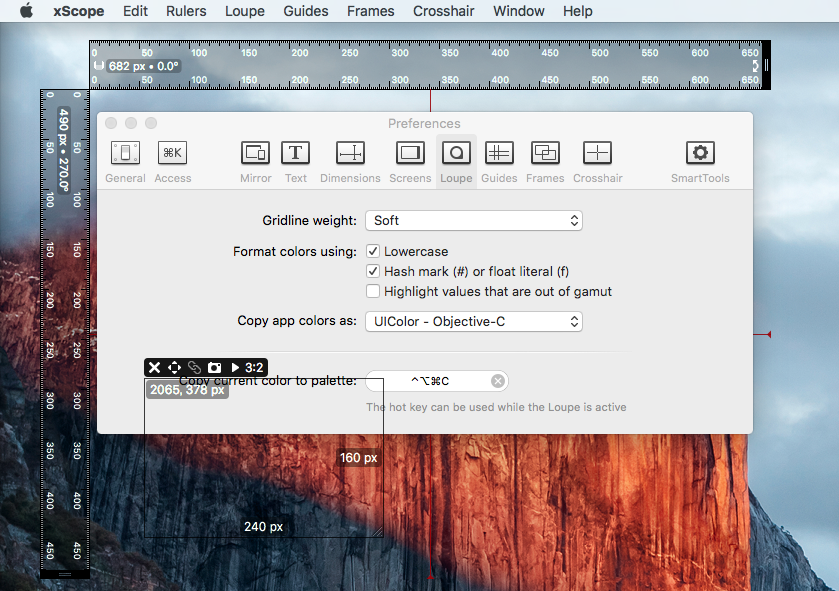Open the Copy app colors as dropdown
Viewport: 839px width, 591px height.
tap(474, 321)
